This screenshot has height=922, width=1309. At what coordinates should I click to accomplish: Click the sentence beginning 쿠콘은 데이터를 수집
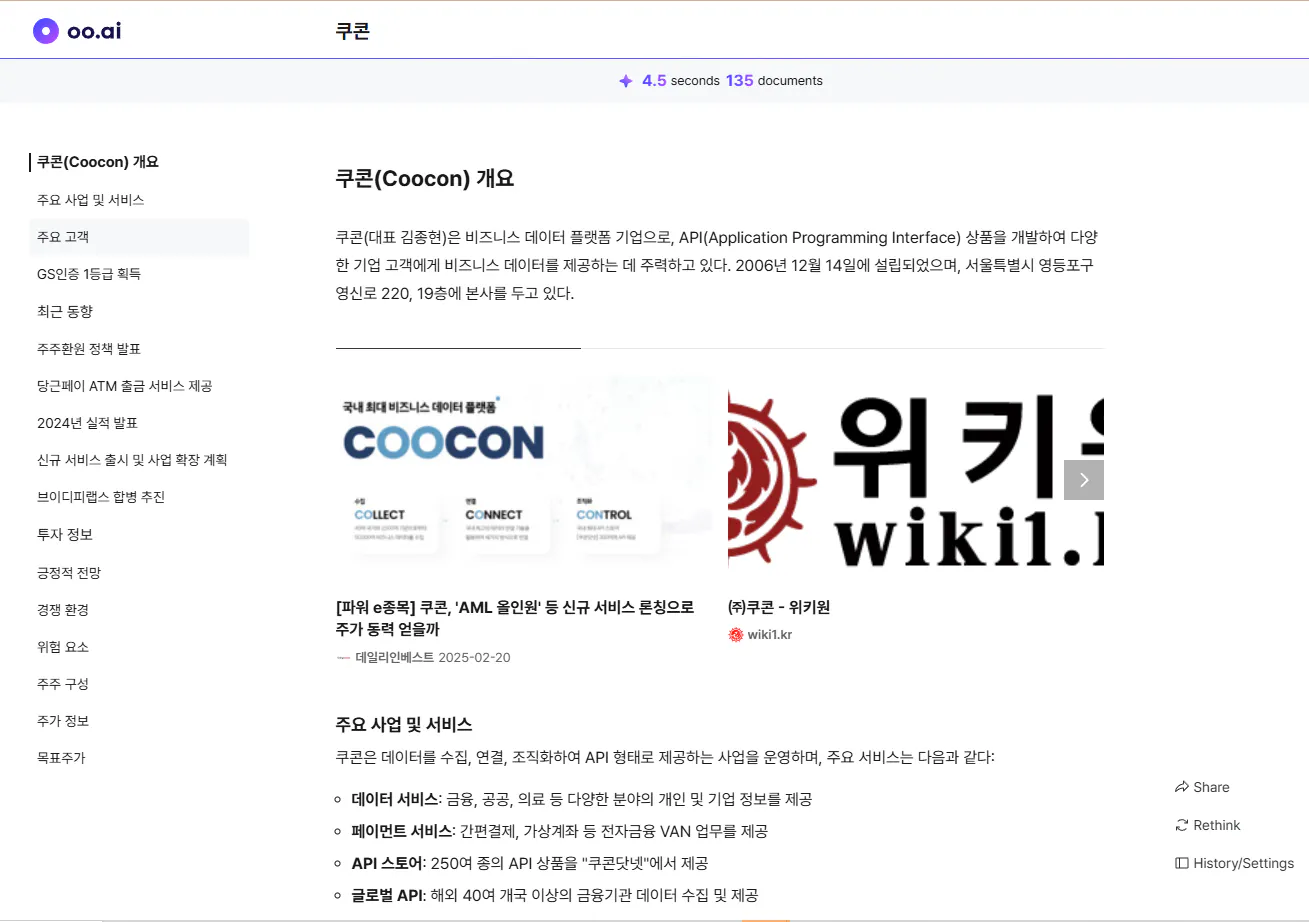[x=666, y=757]
